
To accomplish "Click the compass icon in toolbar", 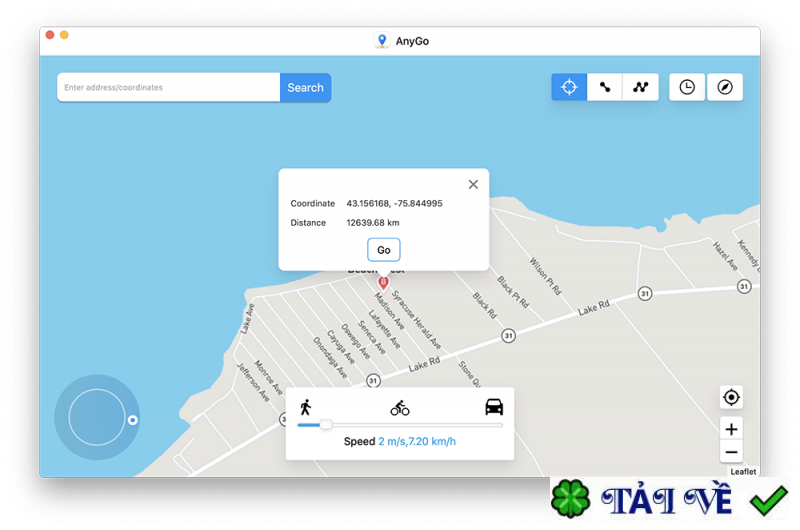I will pyautogui.click(x=725, y=87).
